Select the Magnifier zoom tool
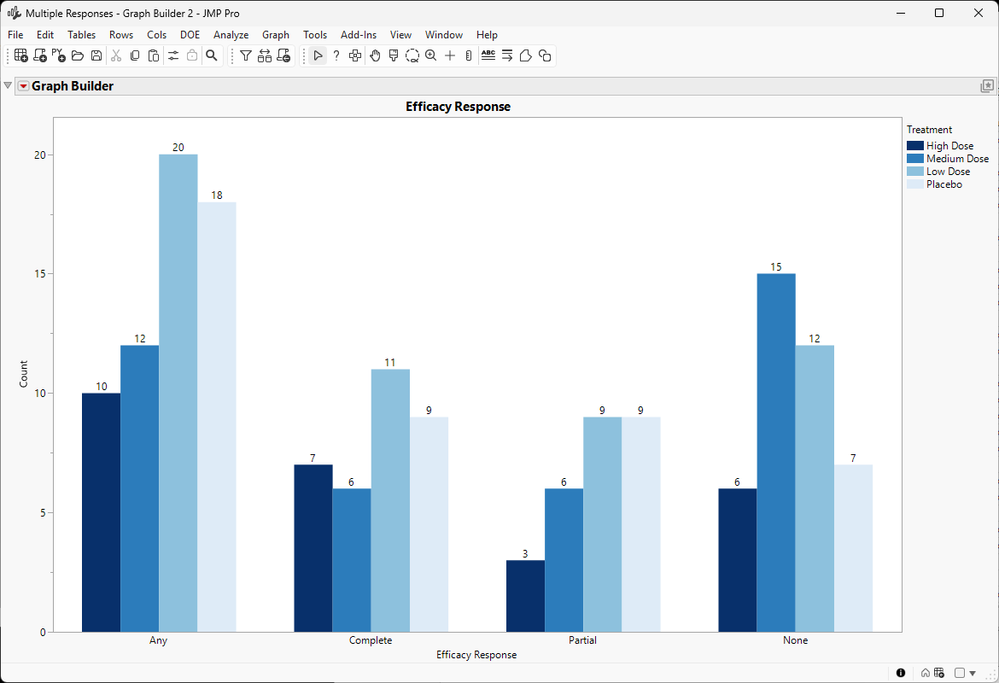The height and width of the screenshot is (683, 999). [x=431, y=56]
